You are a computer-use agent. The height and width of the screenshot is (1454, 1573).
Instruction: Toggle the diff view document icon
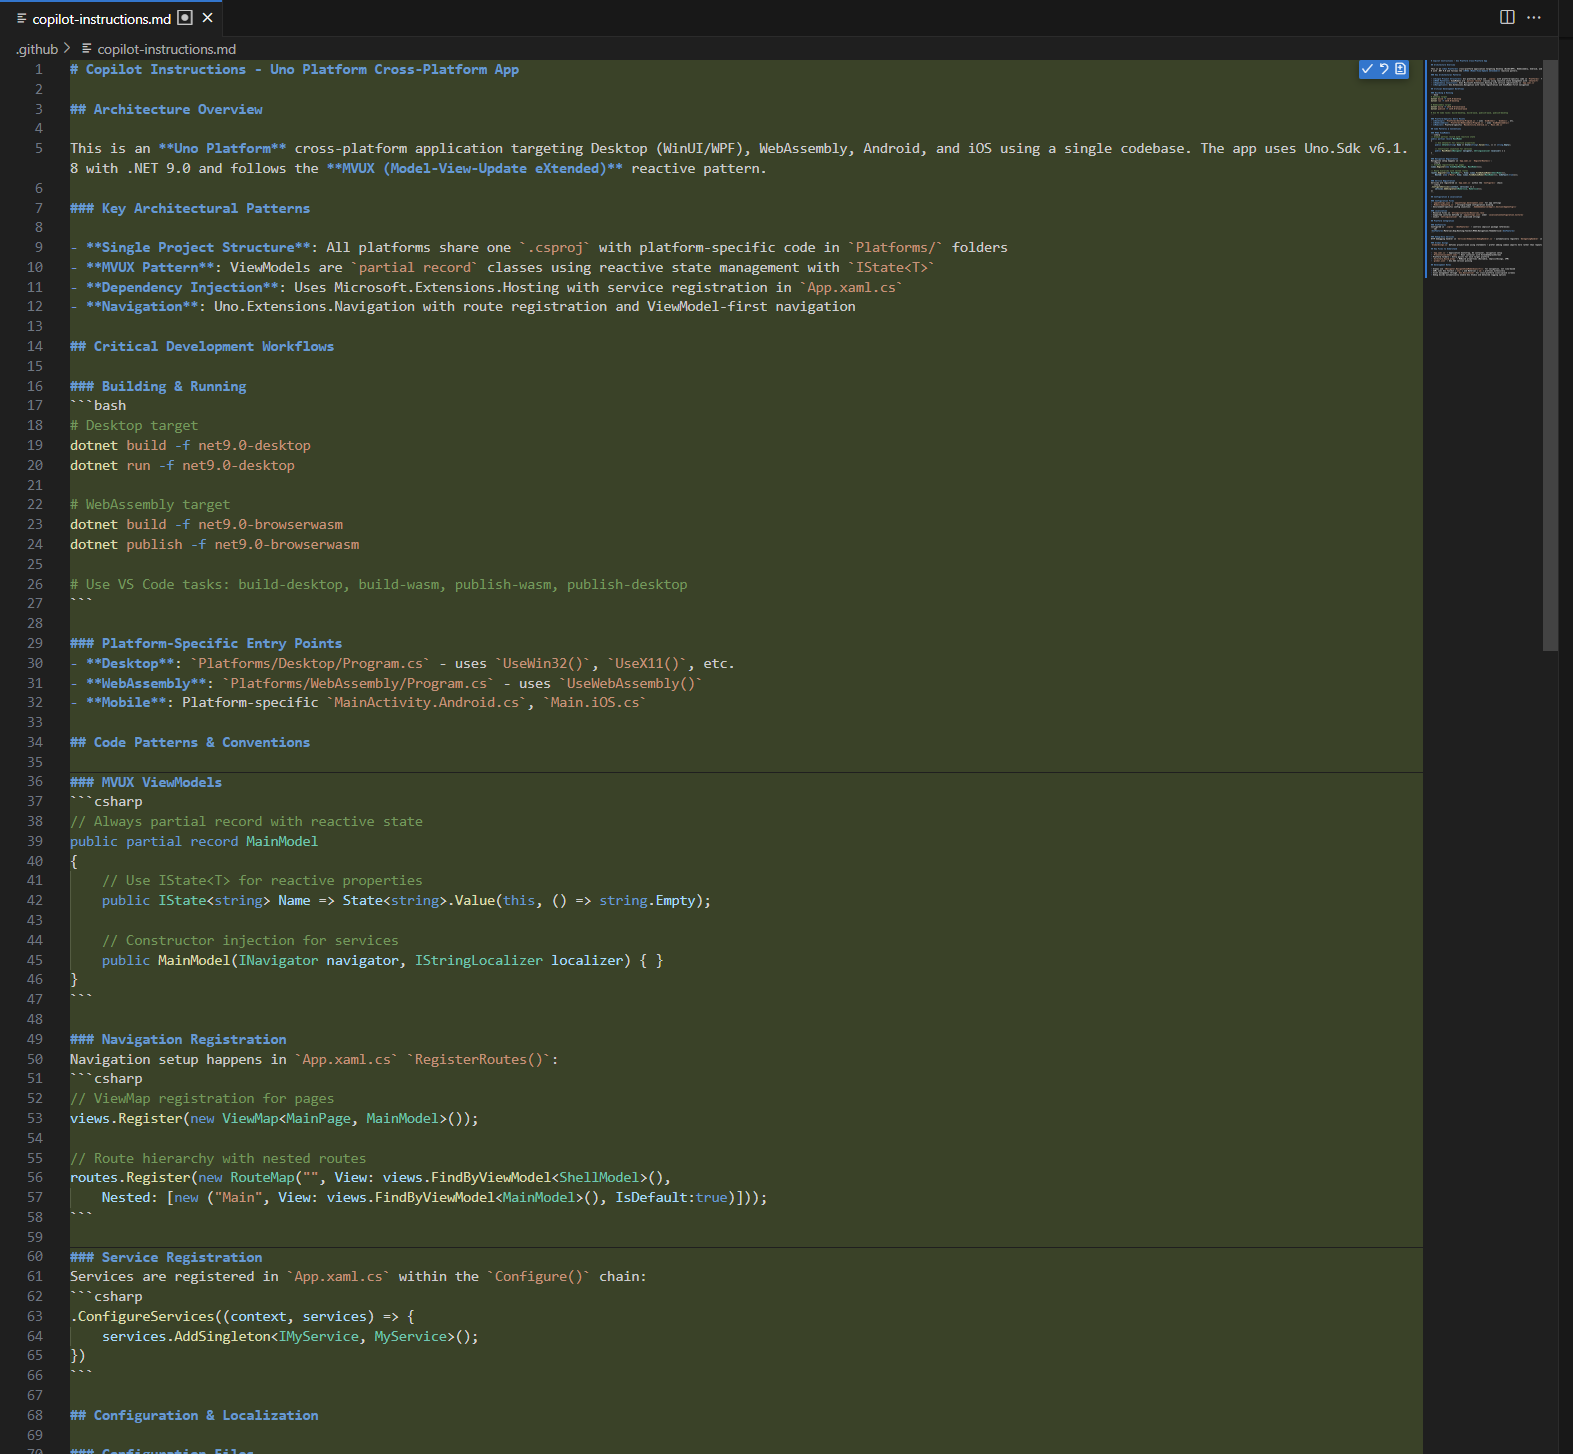point(1400,69)
